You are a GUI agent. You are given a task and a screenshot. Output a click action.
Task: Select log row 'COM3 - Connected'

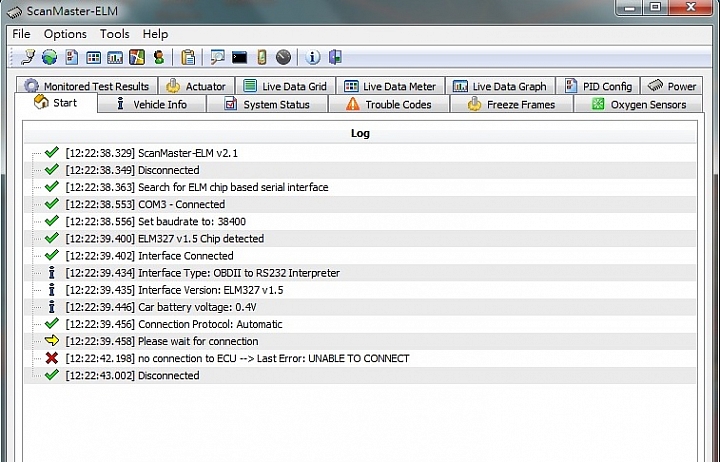[360, 204]
